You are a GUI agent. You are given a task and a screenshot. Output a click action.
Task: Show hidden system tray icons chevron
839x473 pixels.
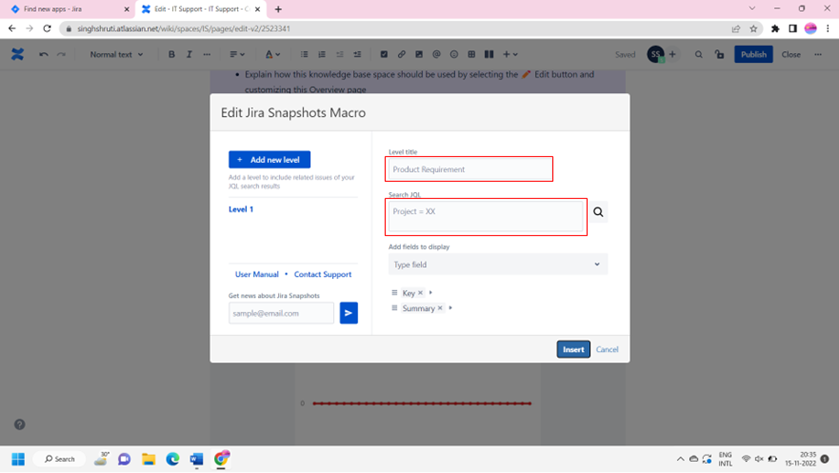click(x=680, y=459)
